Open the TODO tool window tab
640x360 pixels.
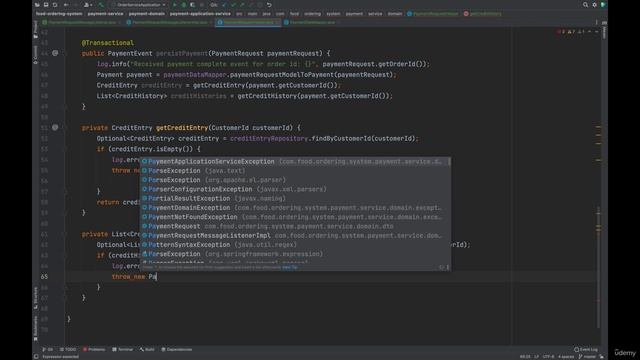coord(68,349)
